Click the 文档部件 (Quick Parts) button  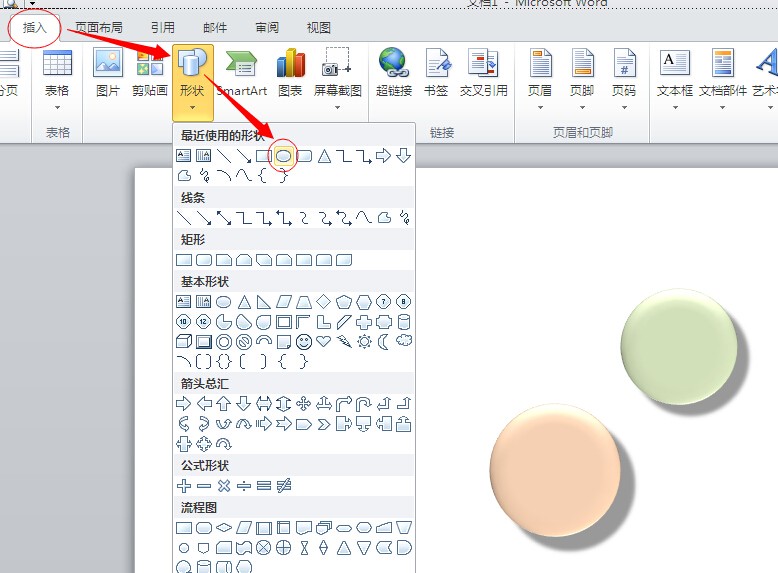coord(722,73)
